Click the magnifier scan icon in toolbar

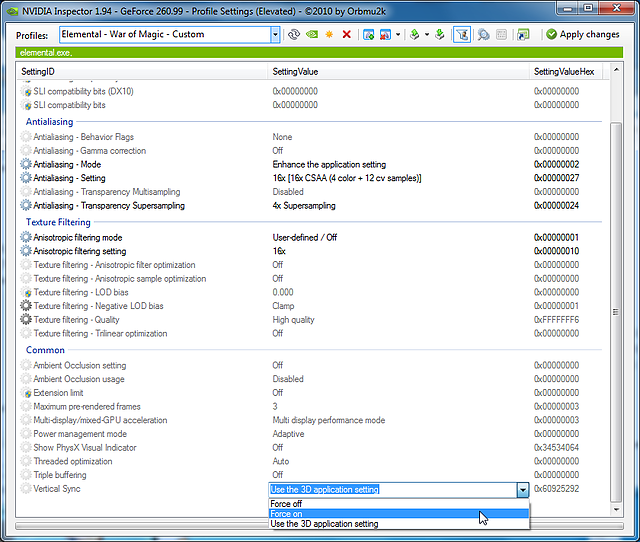(482, 34)
